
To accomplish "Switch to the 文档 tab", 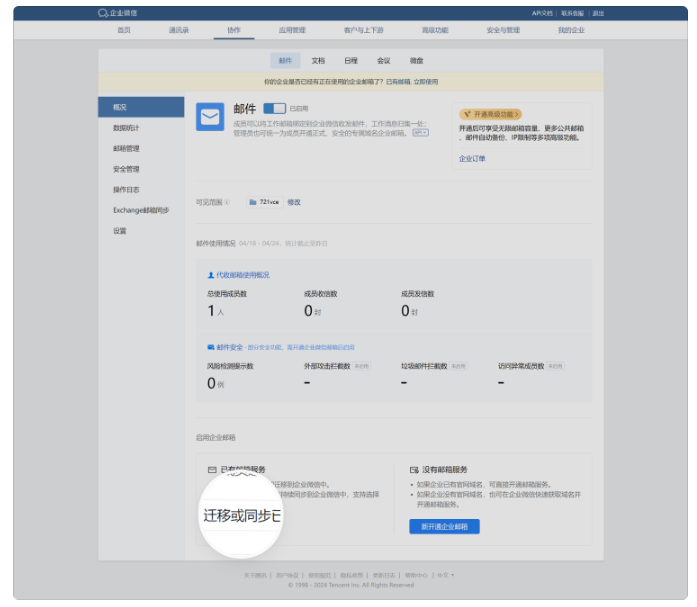I will click(x=318, y=61).
